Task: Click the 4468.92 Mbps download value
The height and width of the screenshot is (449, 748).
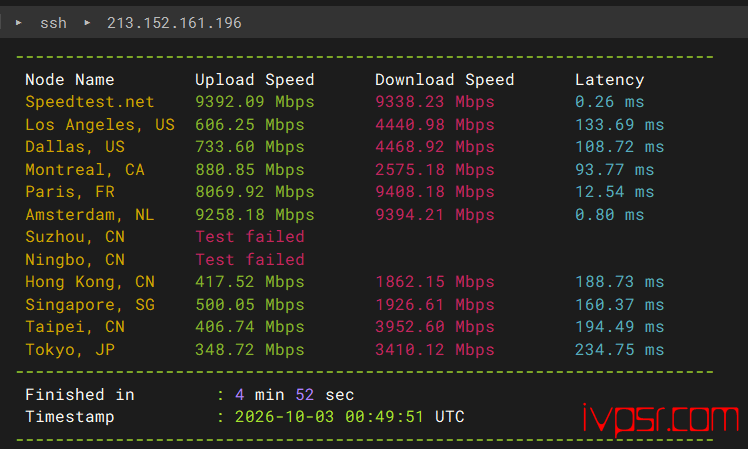Action: [435, 147]
